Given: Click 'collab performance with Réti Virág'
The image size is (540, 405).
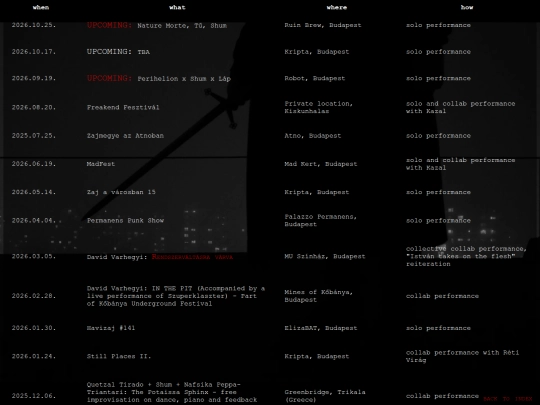Looking at the screenshot, I should click(x=463, y=356).
